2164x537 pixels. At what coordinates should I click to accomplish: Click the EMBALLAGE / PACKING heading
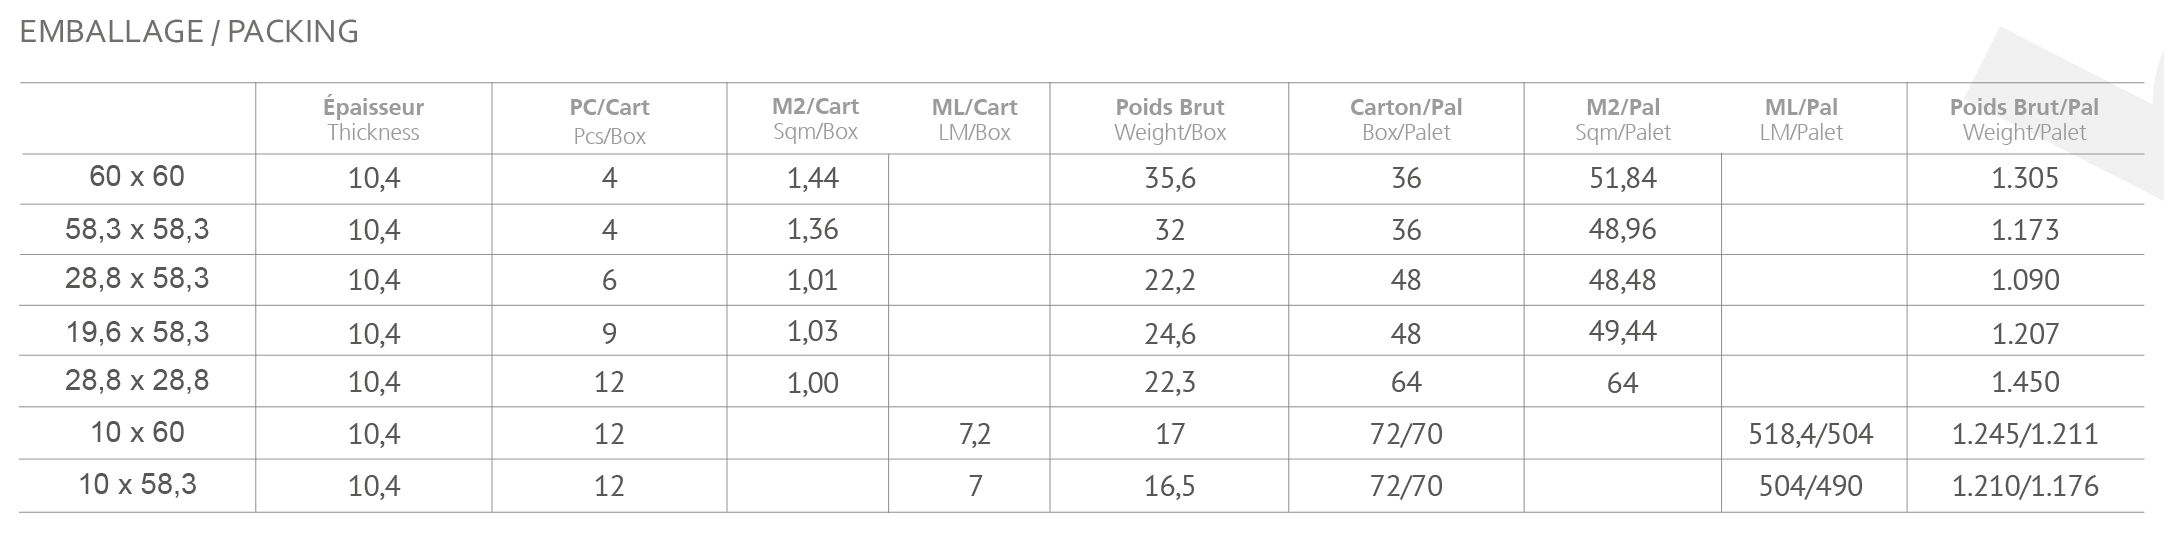pyautogui.click(x=189, y=32)
